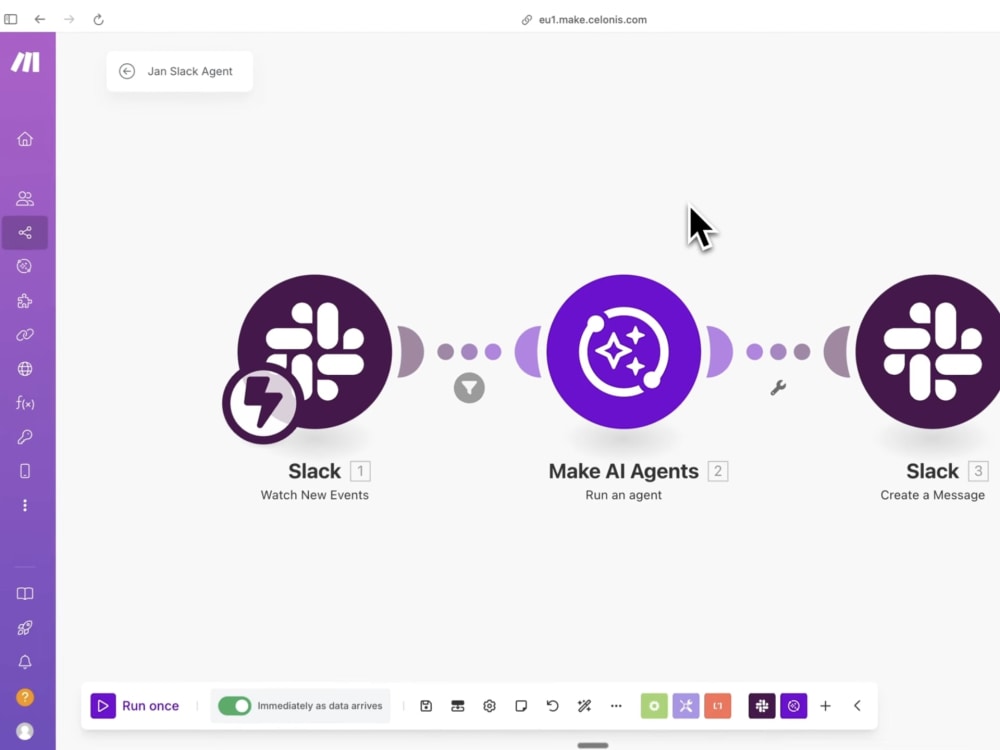Toggle the scenario scheduling switch off
Screen dimensions: 1000x750
[235, 706]
